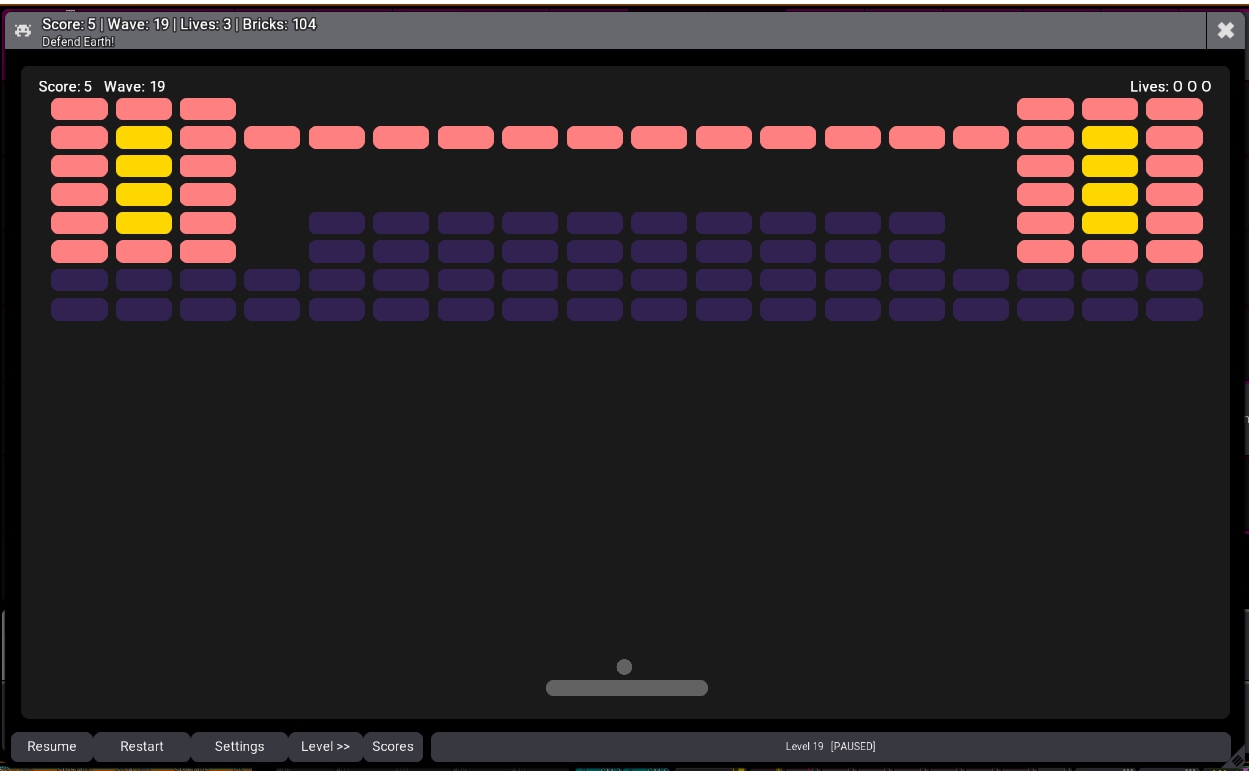Click the bottom-left corner purple brick
This screenshot has width=1249, height=771.
79,310
